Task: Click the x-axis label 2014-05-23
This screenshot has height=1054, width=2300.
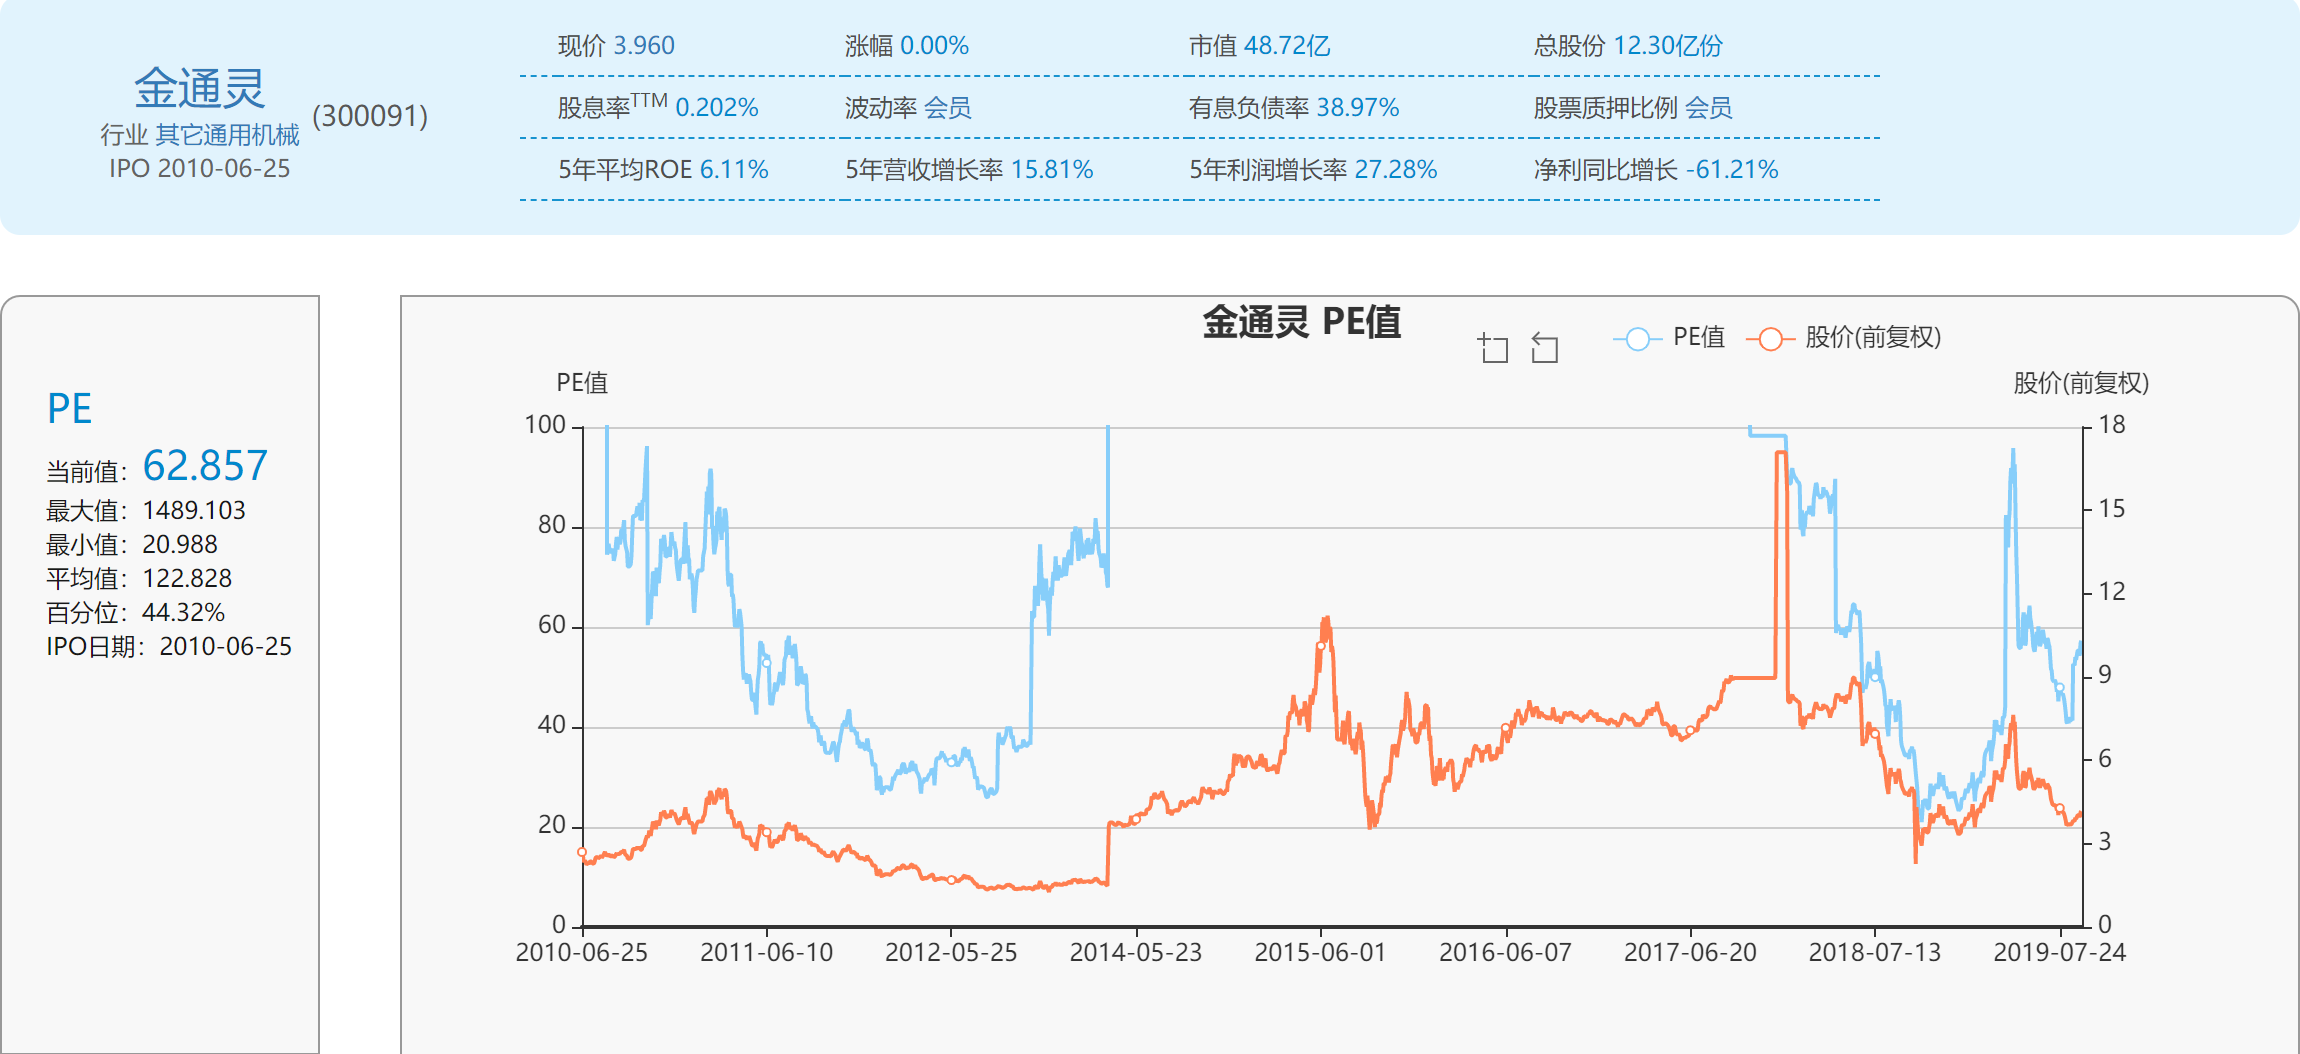Action: point(1136,952)
